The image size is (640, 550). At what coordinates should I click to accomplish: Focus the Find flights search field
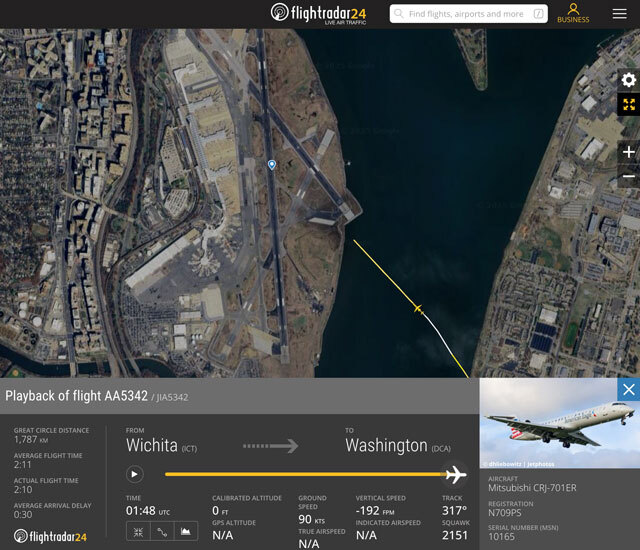coord(469,14)
